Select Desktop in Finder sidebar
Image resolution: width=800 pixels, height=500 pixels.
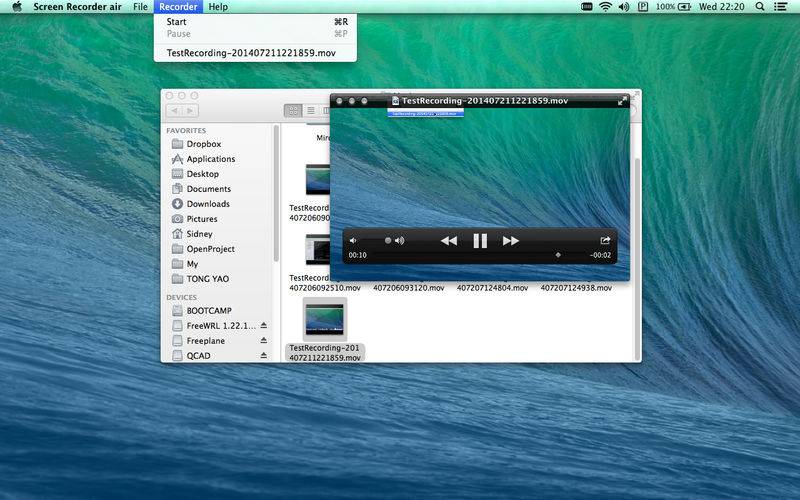[202, 174]
